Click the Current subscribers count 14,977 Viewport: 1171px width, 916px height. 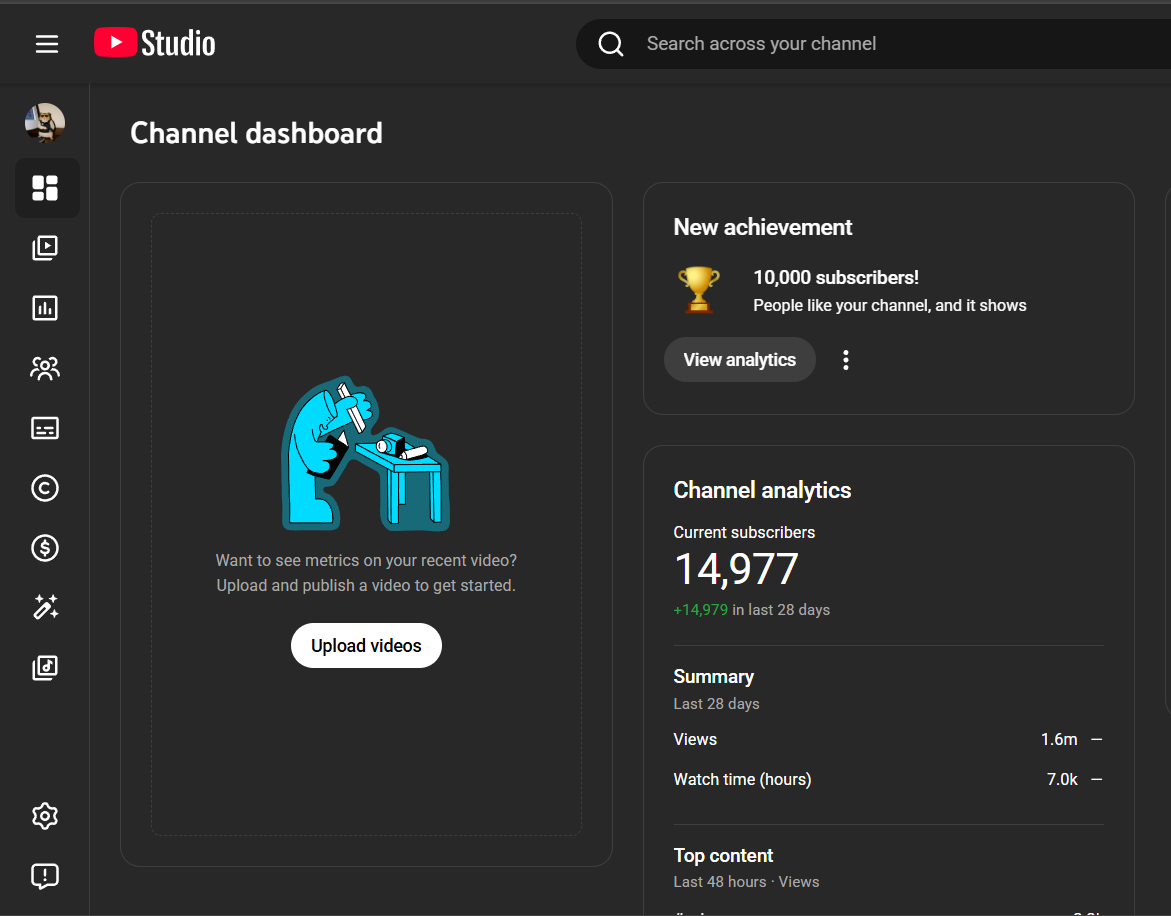pyautogui.click(x=736, y=570)
